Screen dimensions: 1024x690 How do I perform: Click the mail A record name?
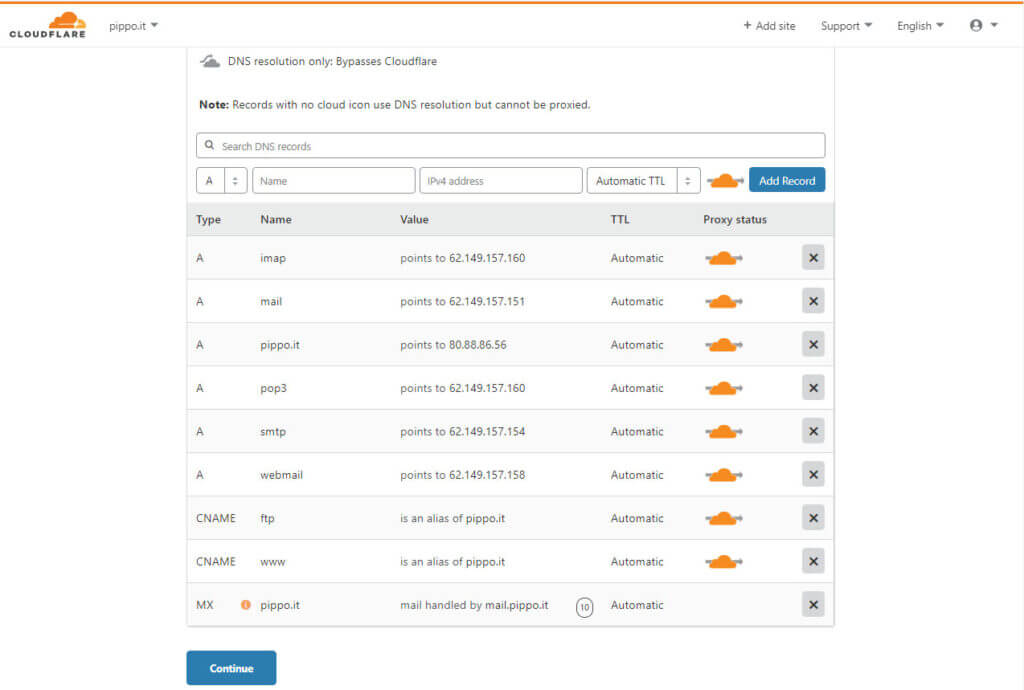click(271, 302)
